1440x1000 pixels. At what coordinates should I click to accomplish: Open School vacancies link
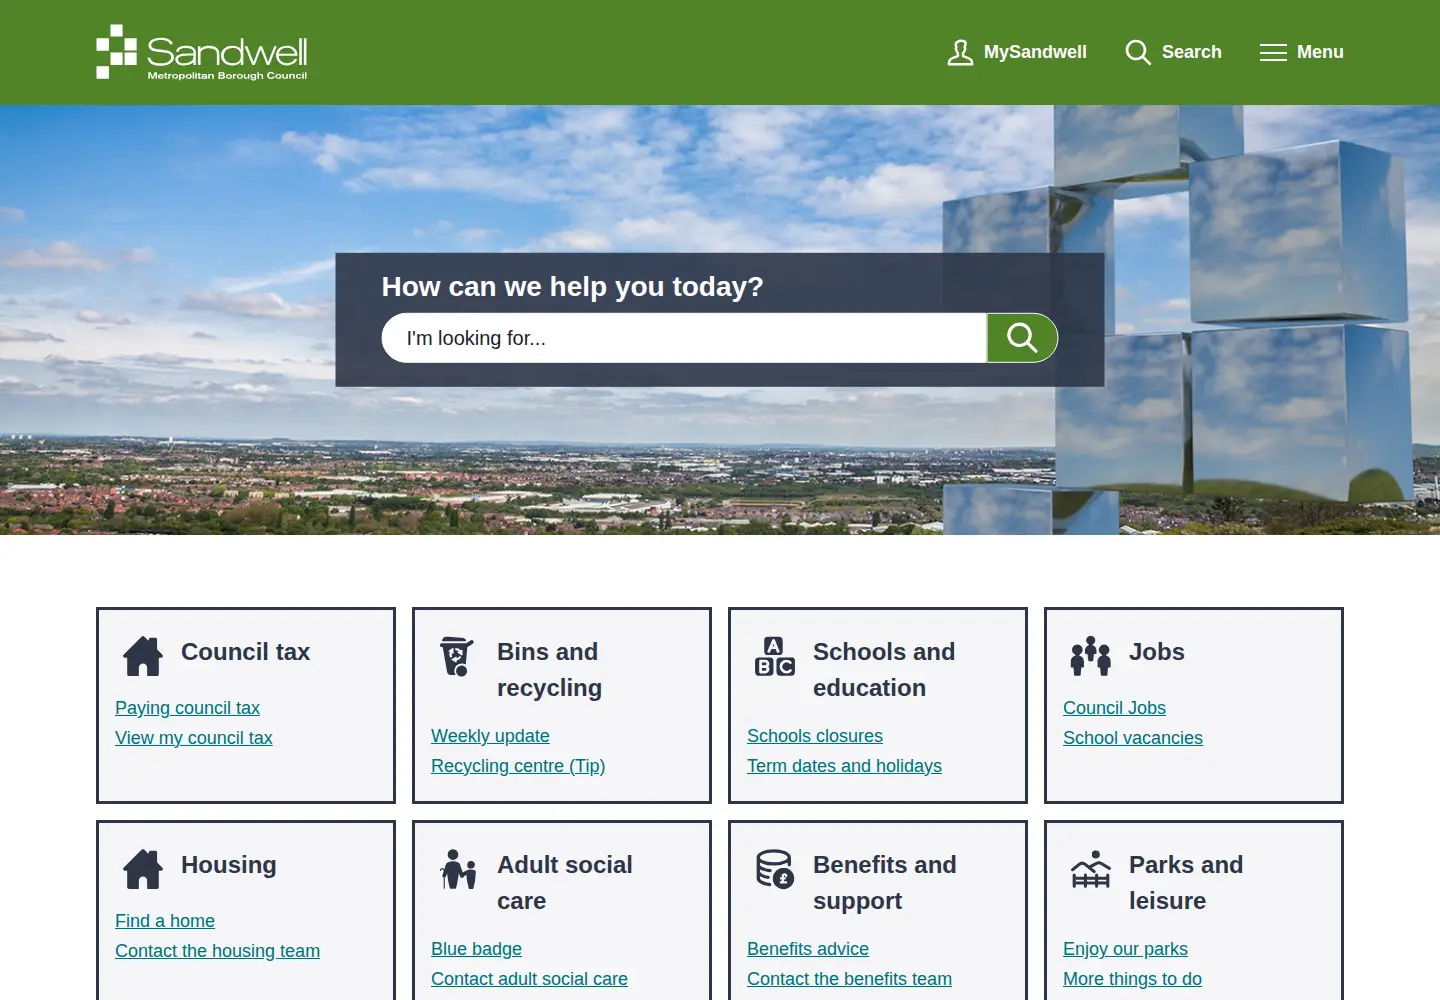(x=1133, y=738)
